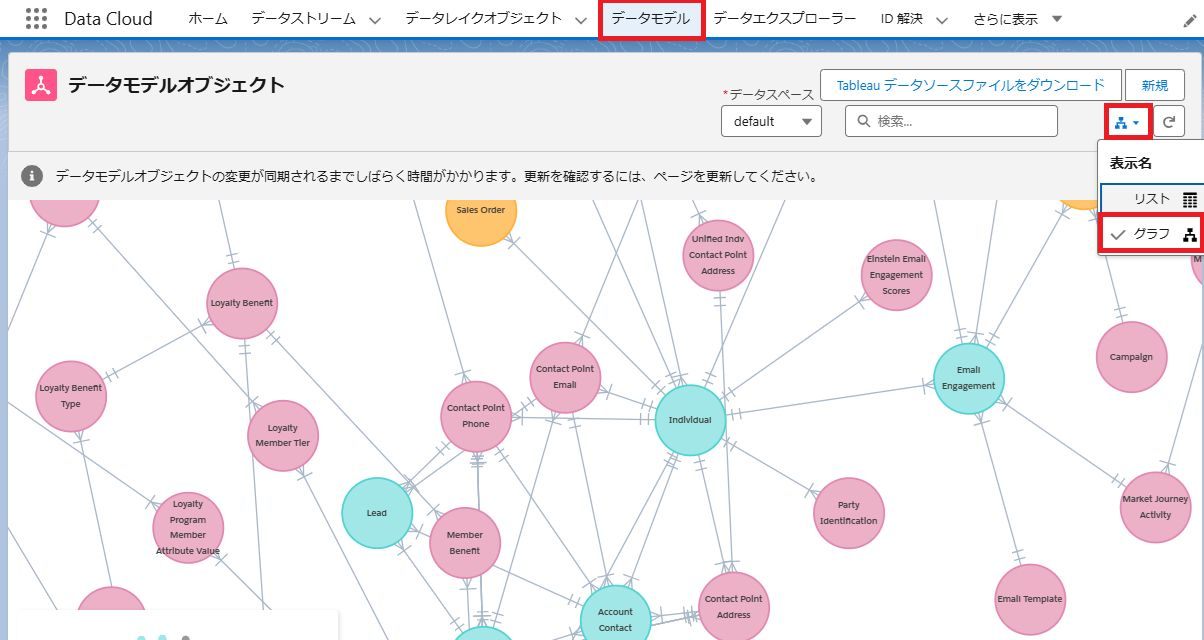The image size is (1204, 640).
Task: Click the 検索 search field
Action: pos(951,121)
